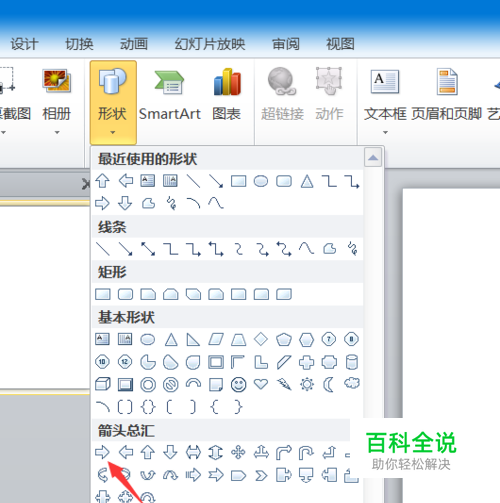
Task: Open the 设计 ribbon tab
Action: click(x=24, y=44)
